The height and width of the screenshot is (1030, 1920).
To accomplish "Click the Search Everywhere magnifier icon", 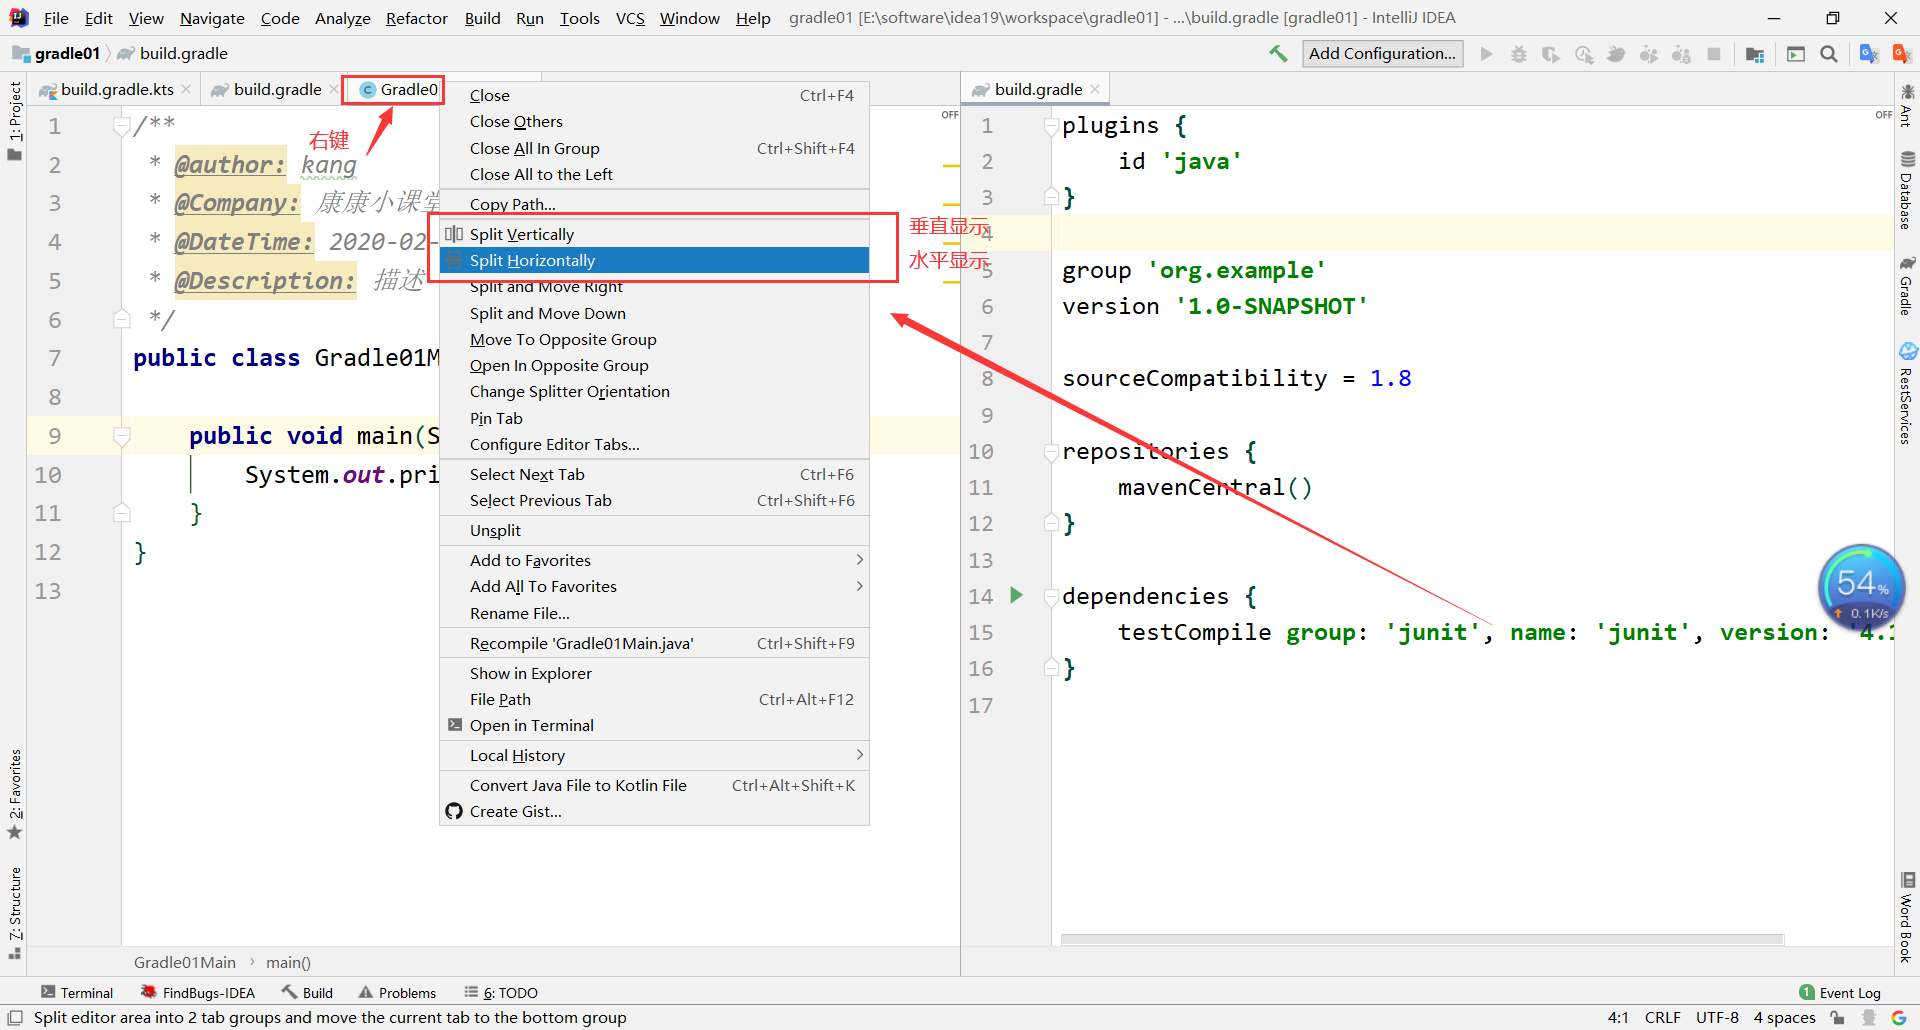I will 1829,54.
